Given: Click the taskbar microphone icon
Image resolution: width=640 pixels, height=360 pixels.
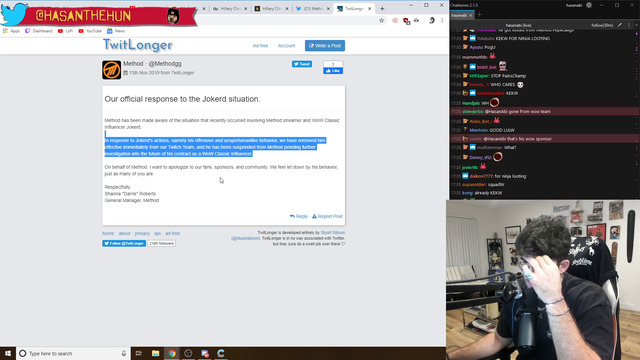Looking at the screenshot, I should [x=124, y=353].
